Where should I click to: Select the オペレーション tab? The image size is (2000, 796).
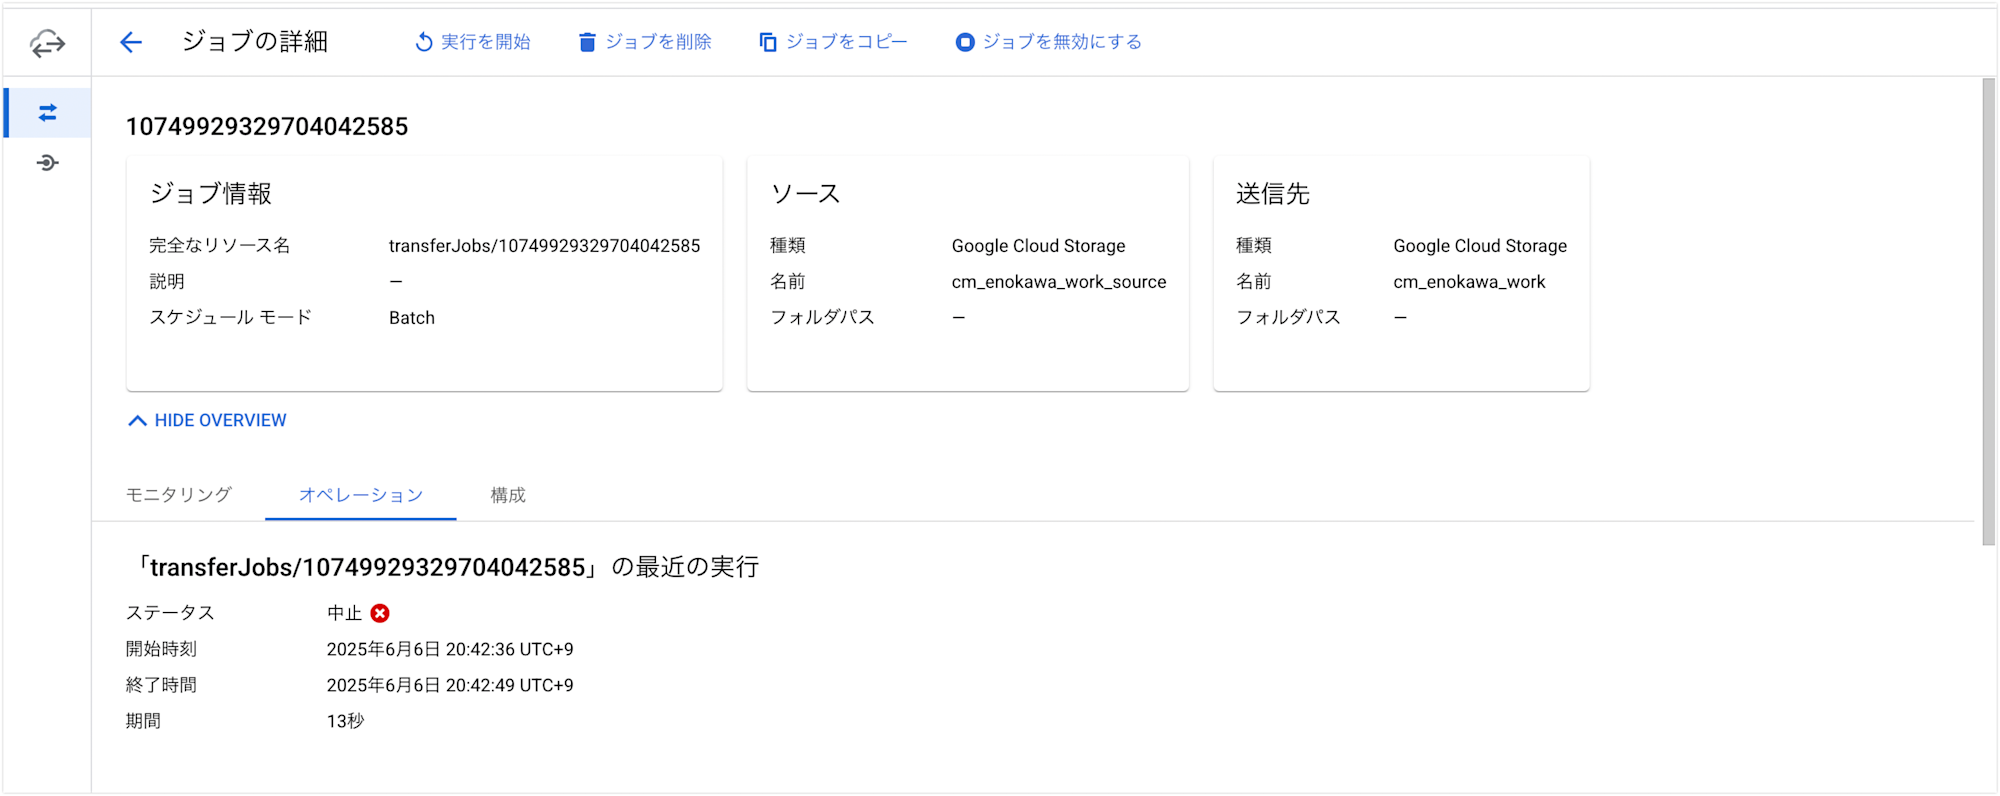pos(361,495)
